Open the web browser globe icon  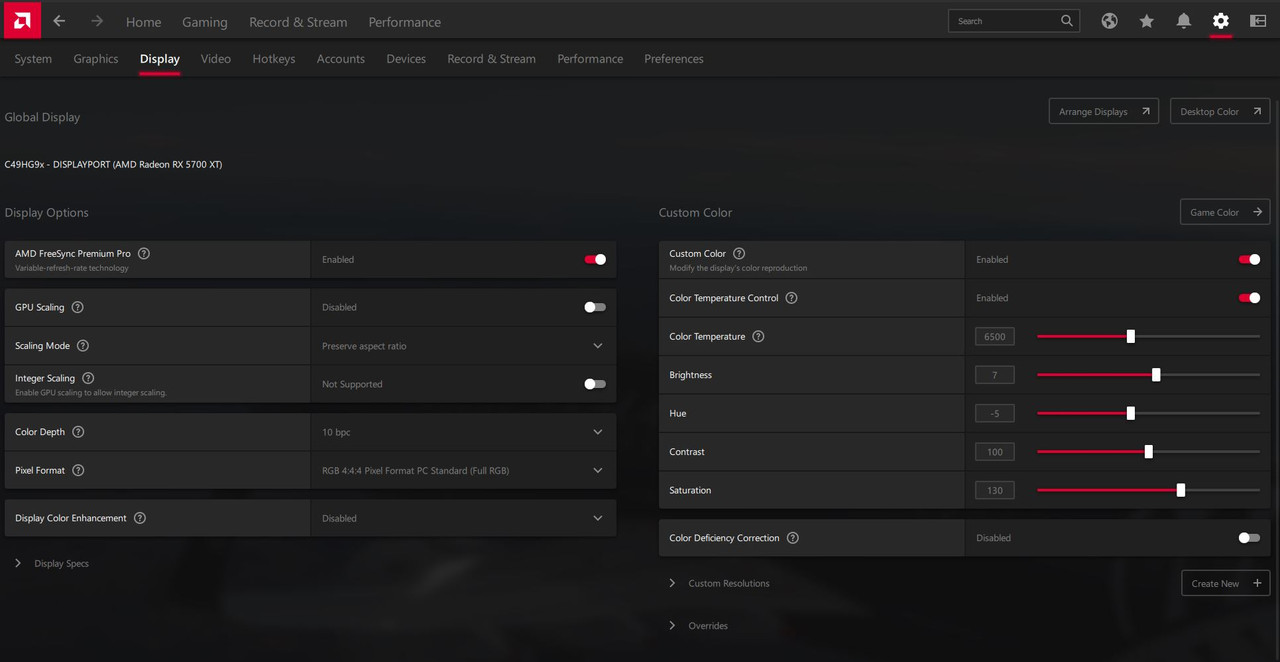(x=1109, y=21)
